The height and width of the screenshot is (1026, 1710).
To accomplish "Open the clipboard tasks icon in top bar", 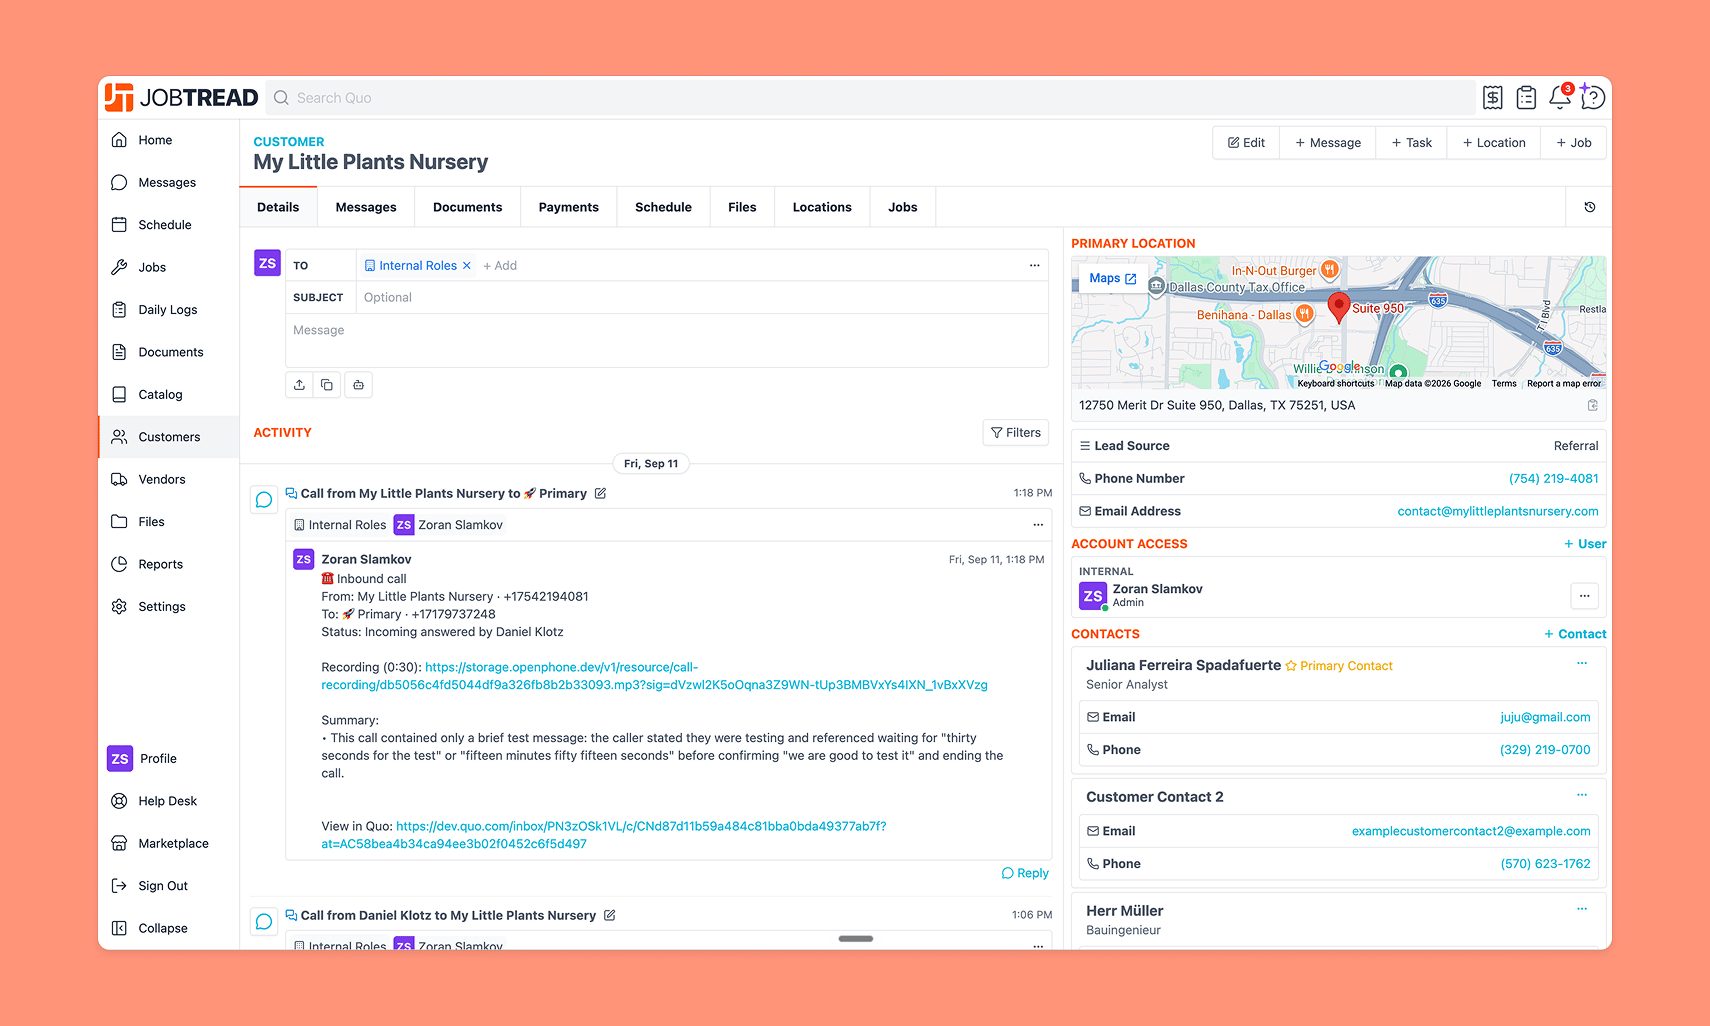I will coord(1526,97).
